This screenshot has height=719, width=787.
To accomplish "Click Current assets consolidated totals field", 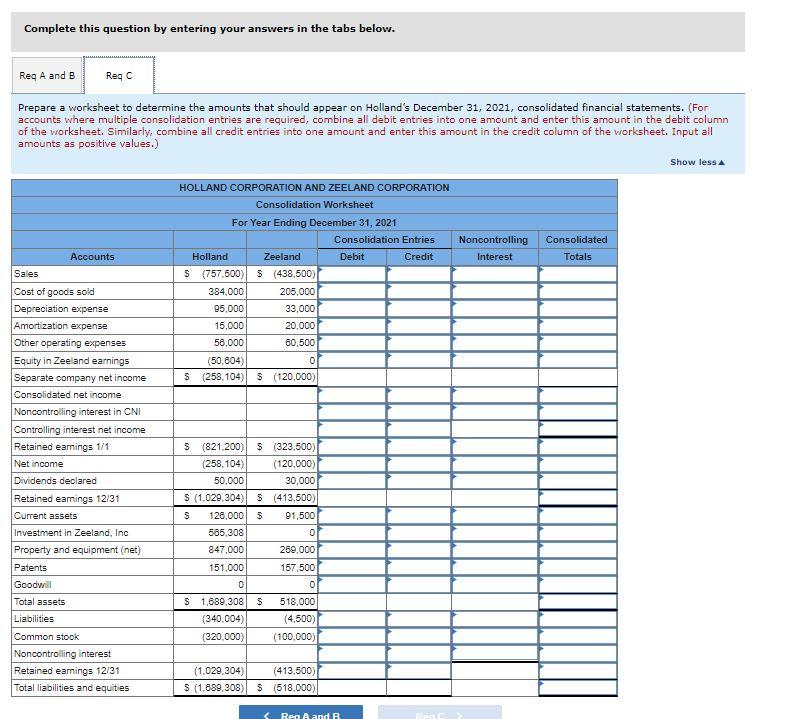I will tap(578, 516).
